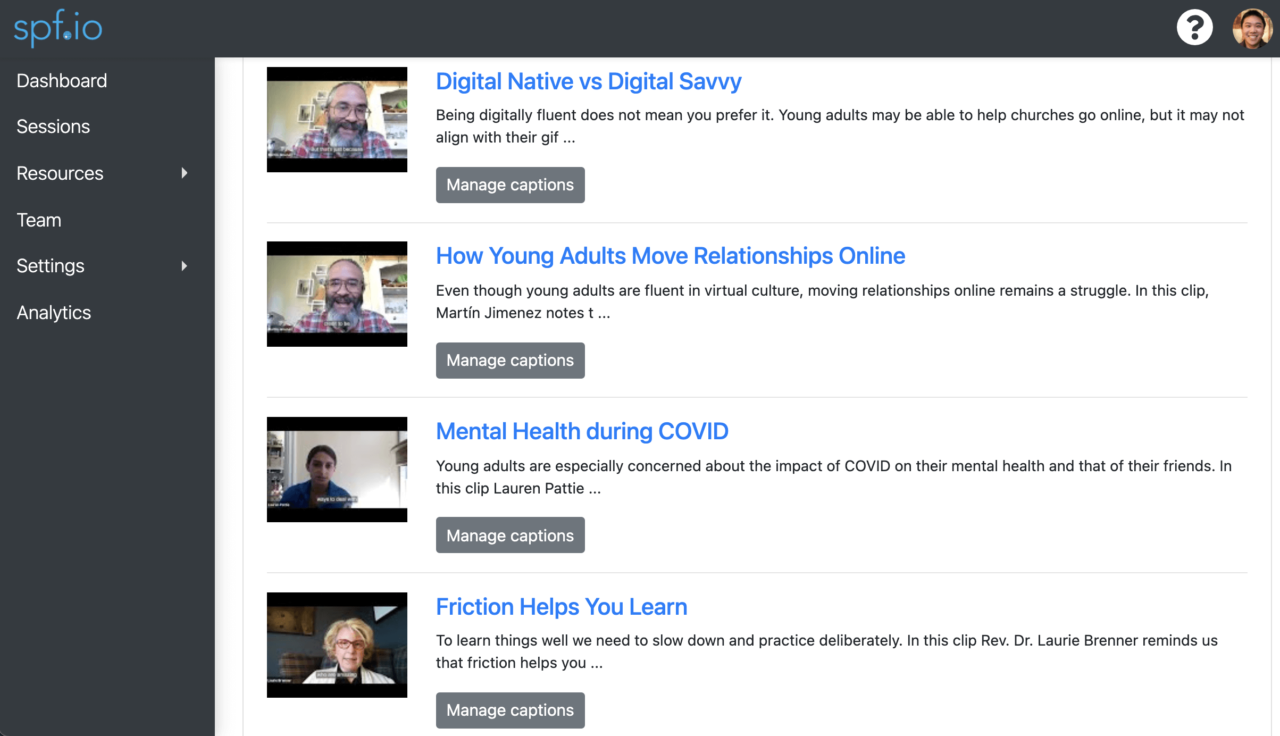Open "Friction Helps You Learn"

[x=561, y=607]
